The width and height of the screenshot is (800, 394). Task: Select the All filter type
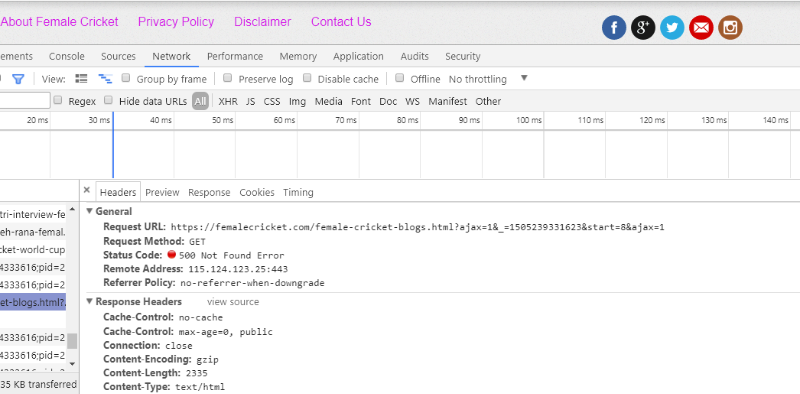pos(201,101)
